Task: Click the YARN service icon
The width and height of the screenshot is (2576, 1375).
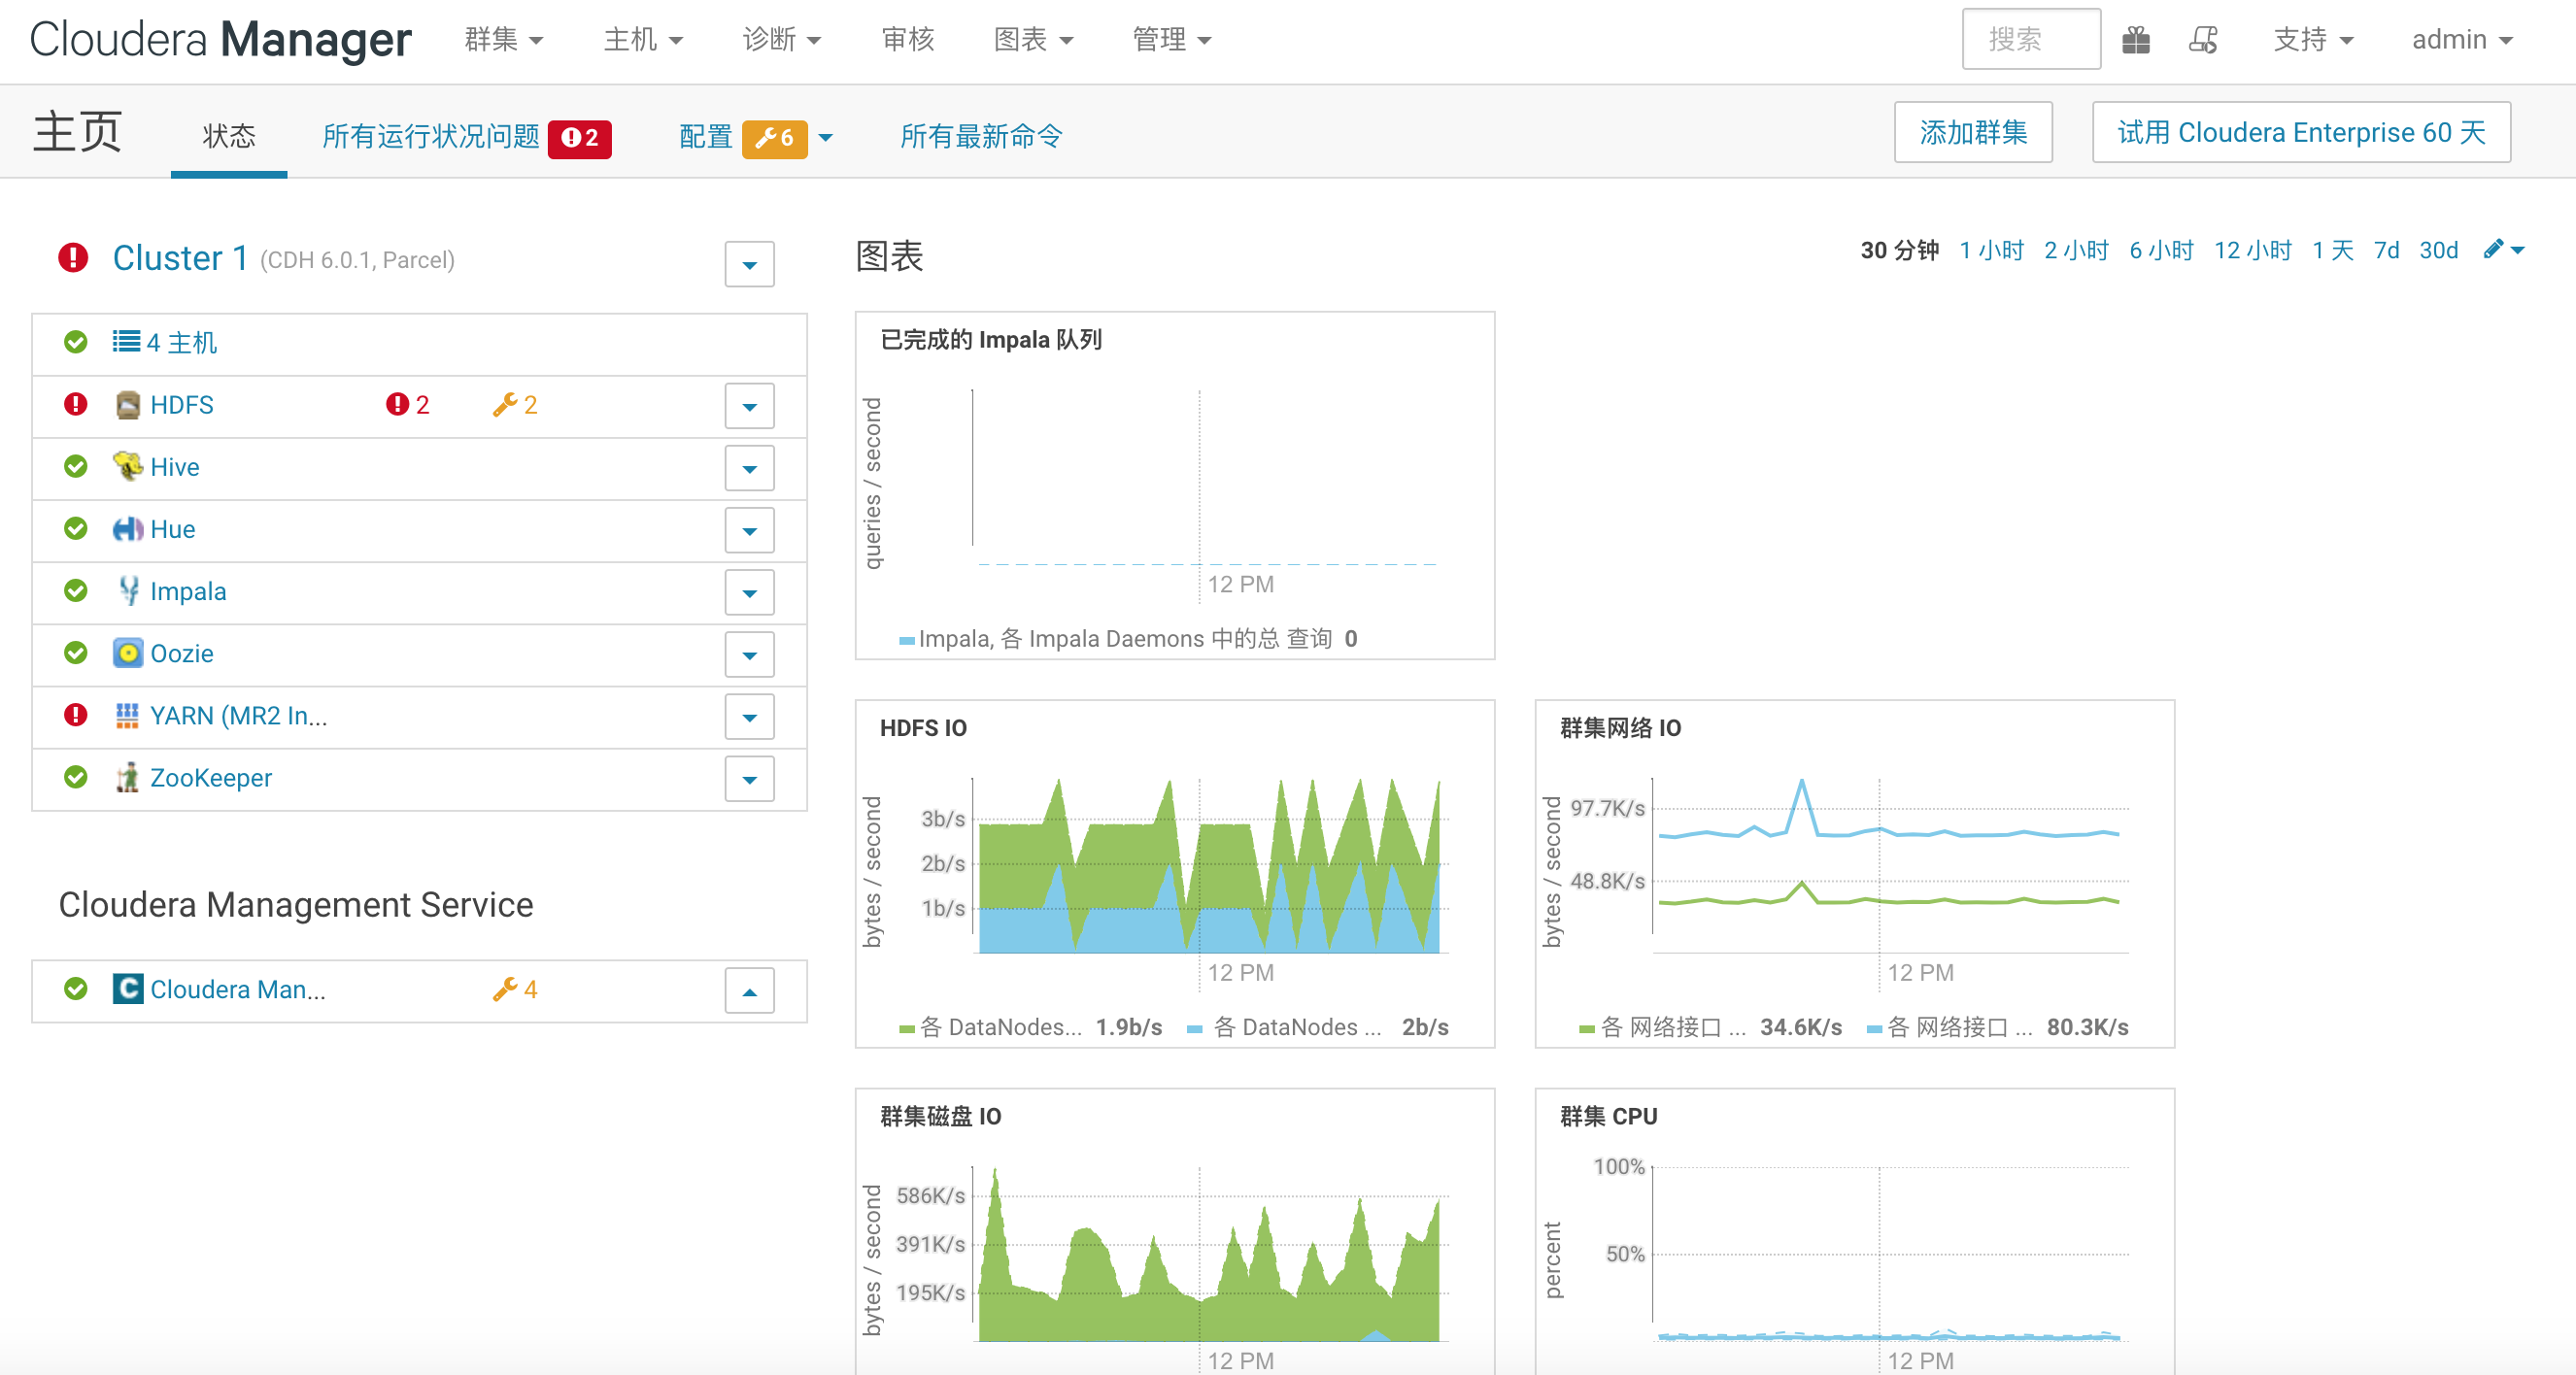Action: (127, 716)
